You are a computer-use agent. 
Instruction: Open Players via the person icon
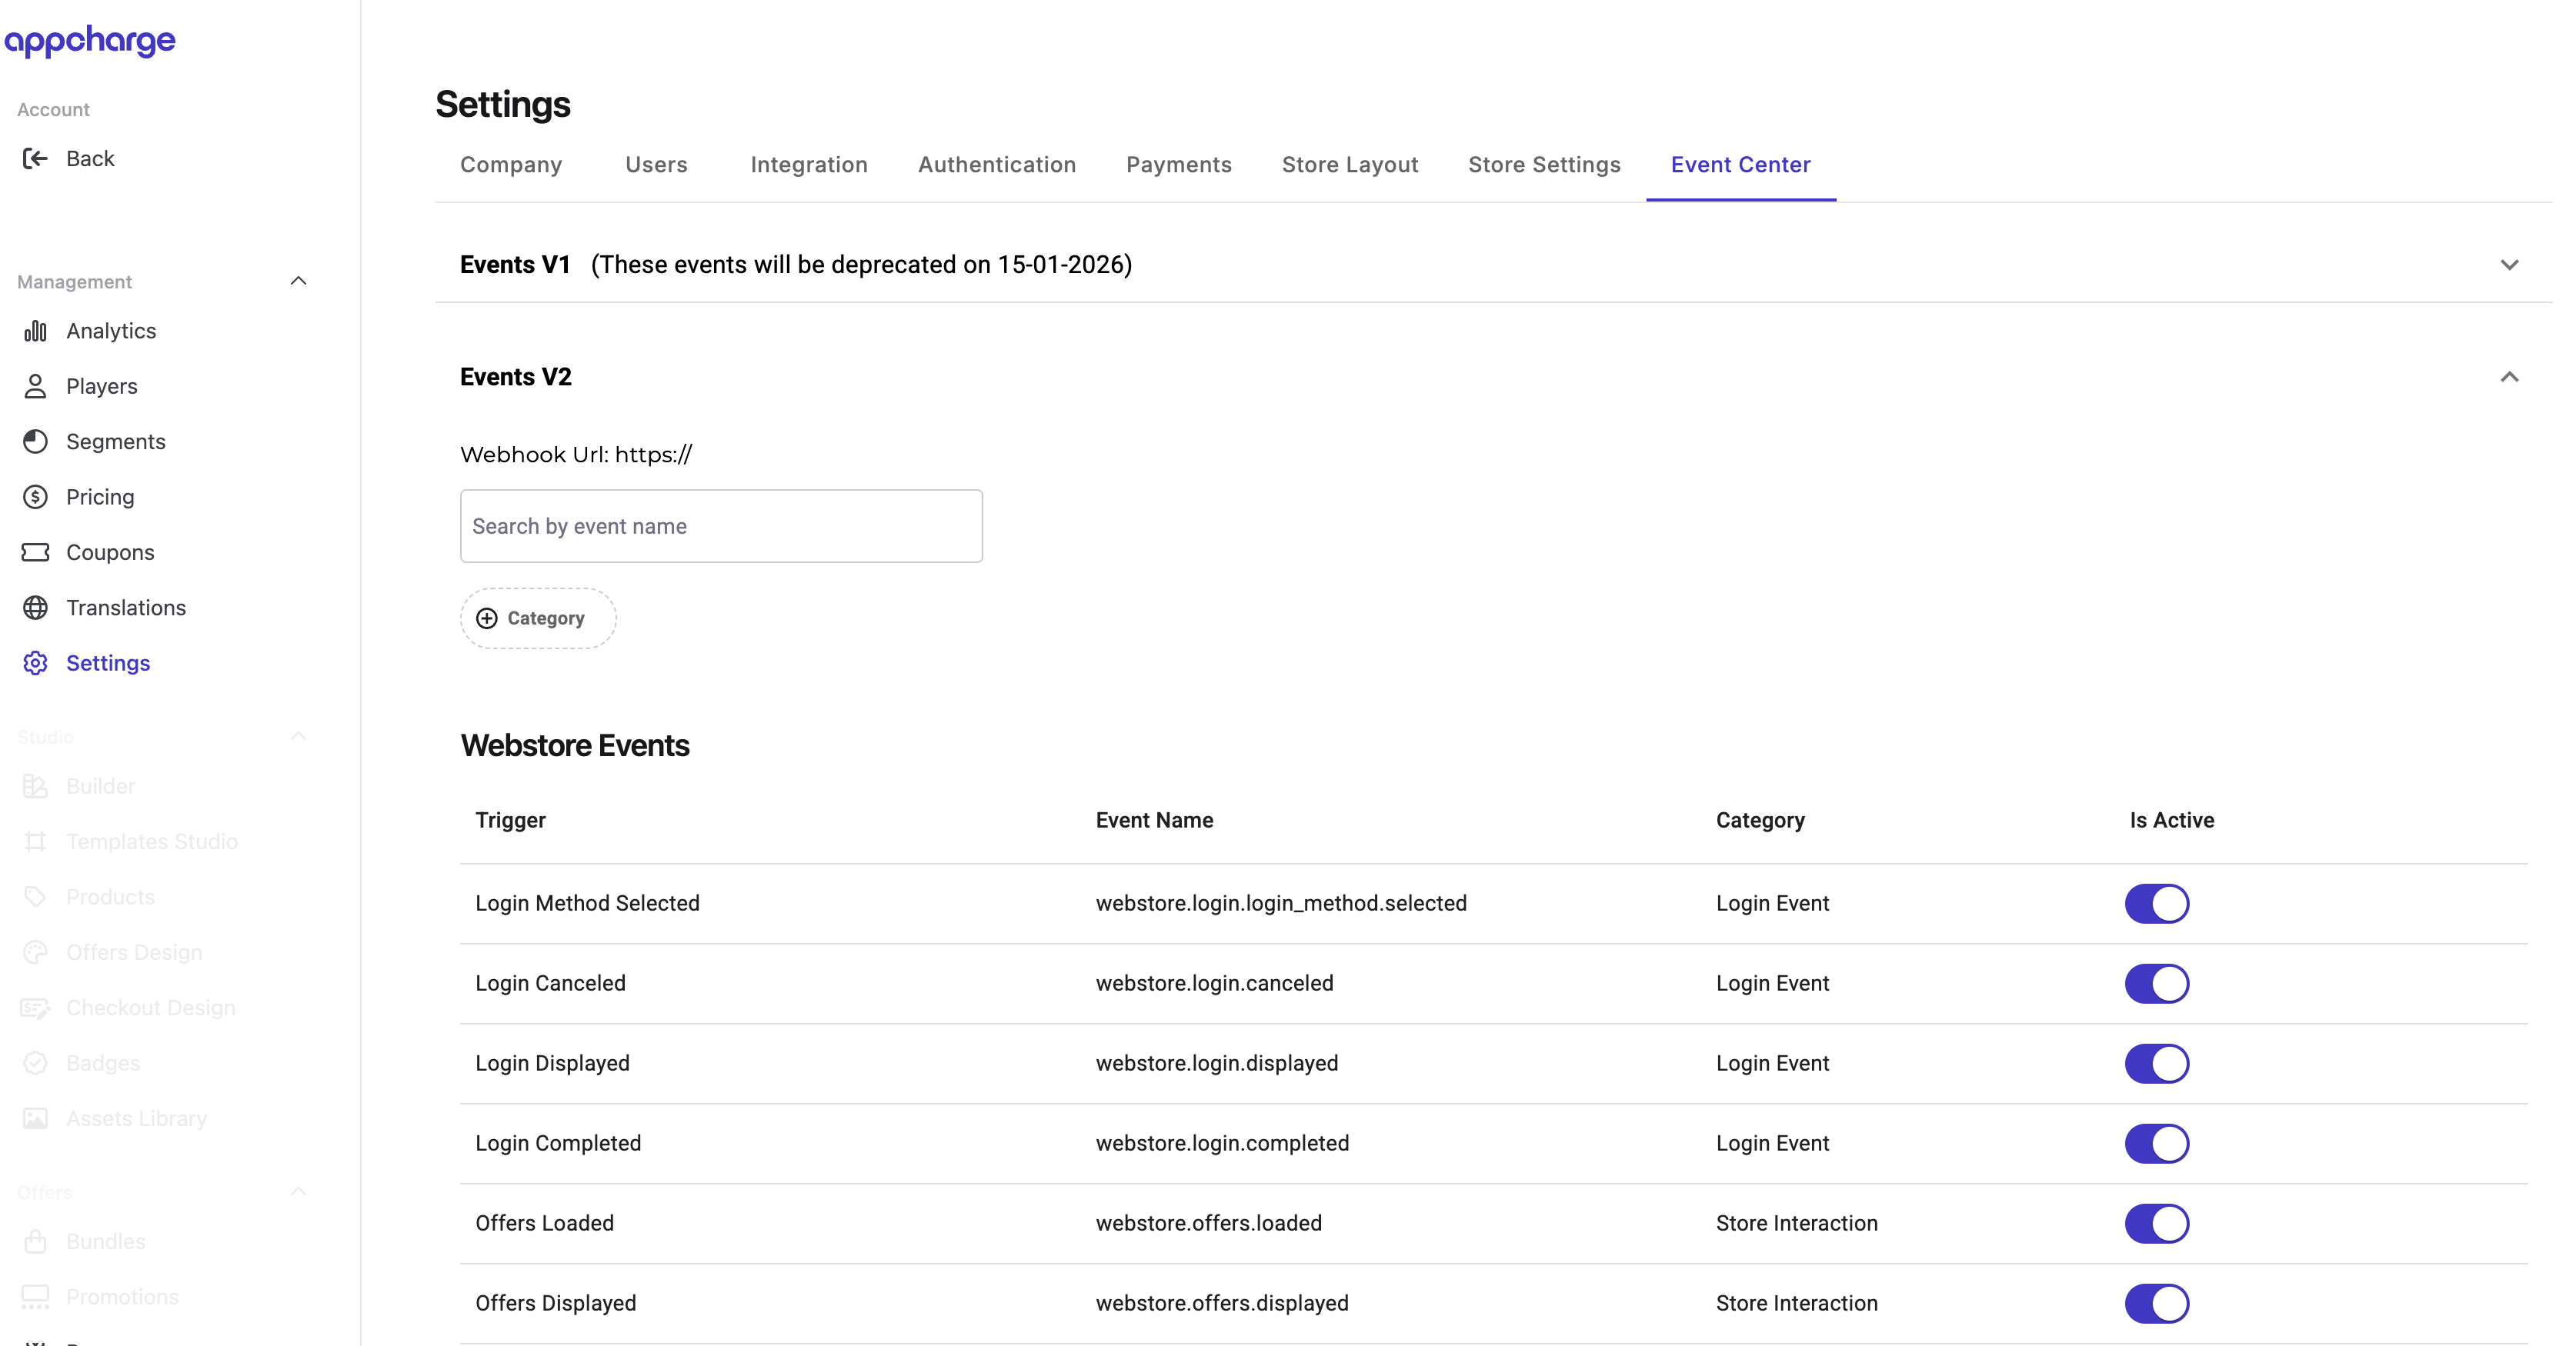(x=35, y=386)
